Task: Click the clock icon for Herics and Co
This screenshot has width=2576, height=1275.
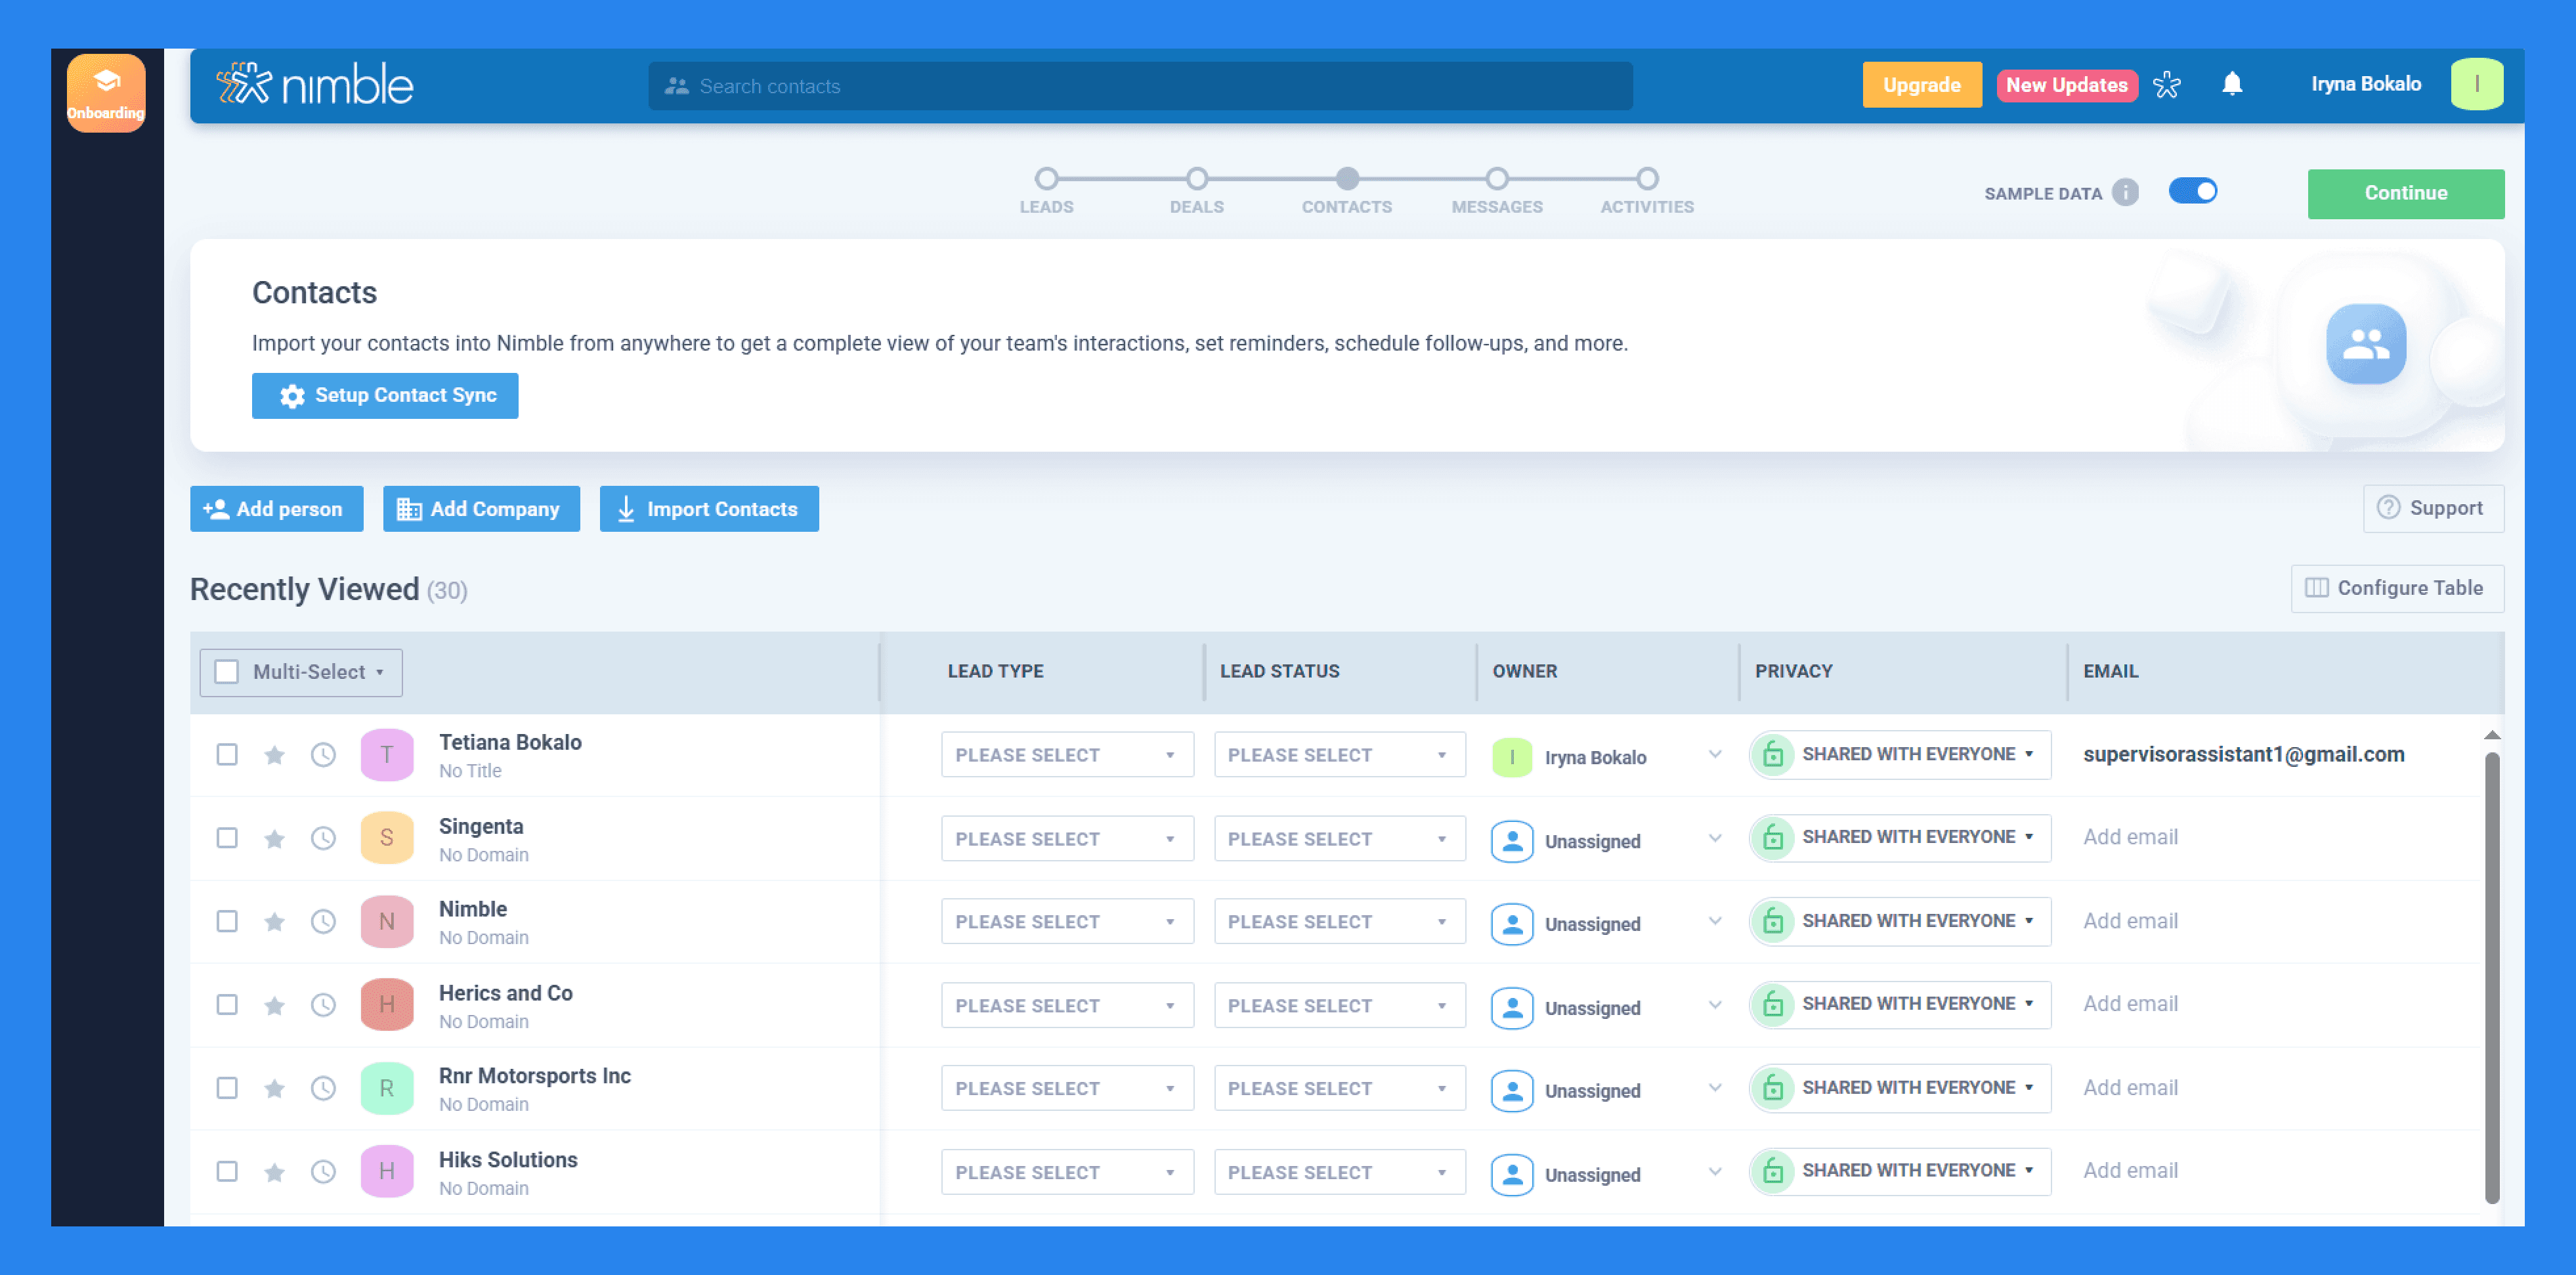Action: (323, 1005)
